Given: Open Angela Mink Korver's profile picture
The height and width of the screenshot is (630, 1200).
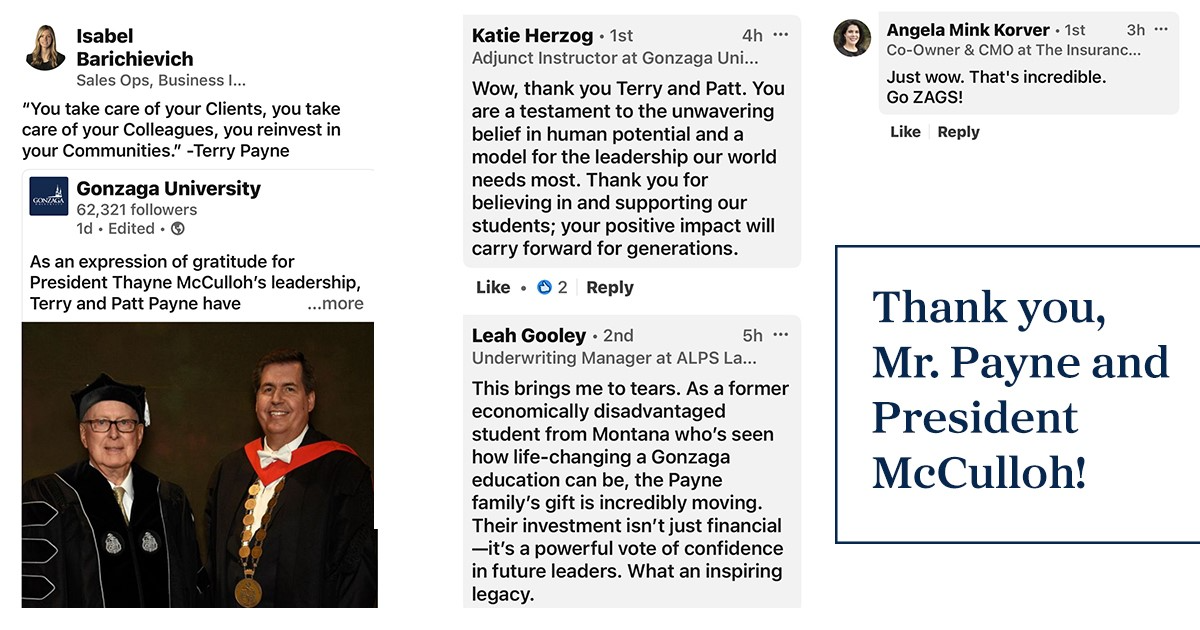Looking at the screenshot, I should click(851, 38).
